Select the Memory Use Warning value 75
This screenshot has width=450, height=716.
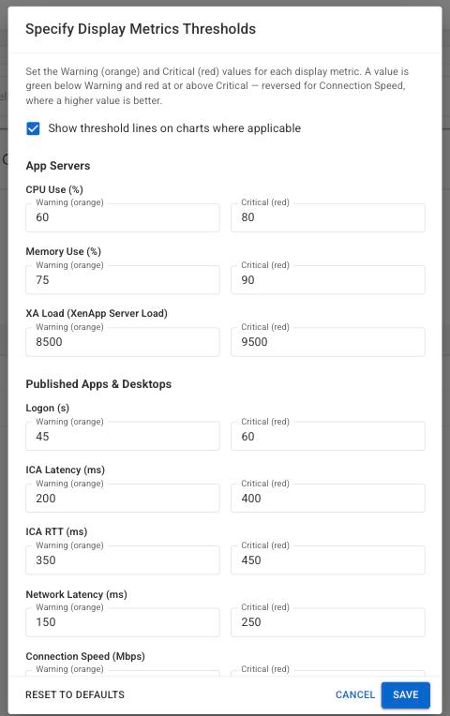[122, 280]
